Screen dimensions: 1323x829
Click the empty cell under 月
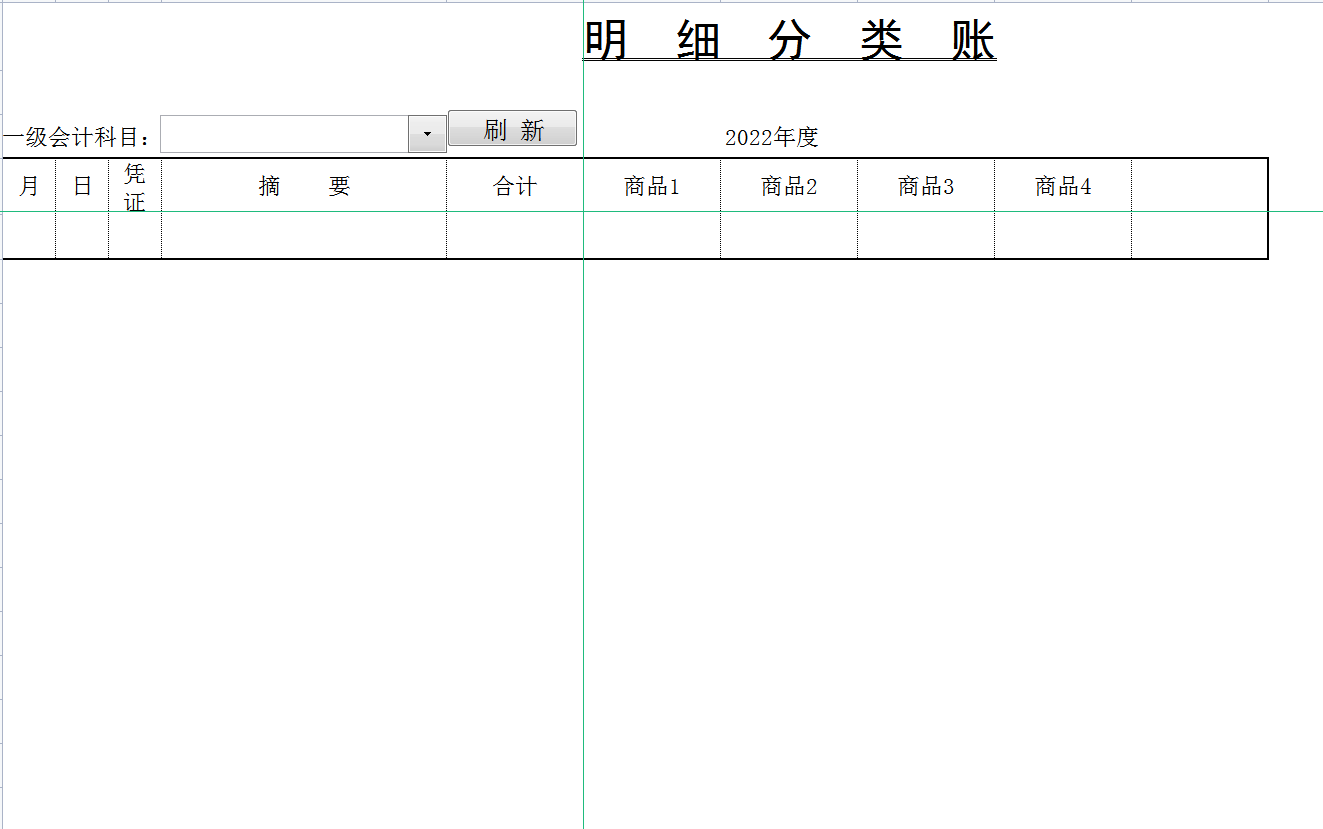[29, 235]
